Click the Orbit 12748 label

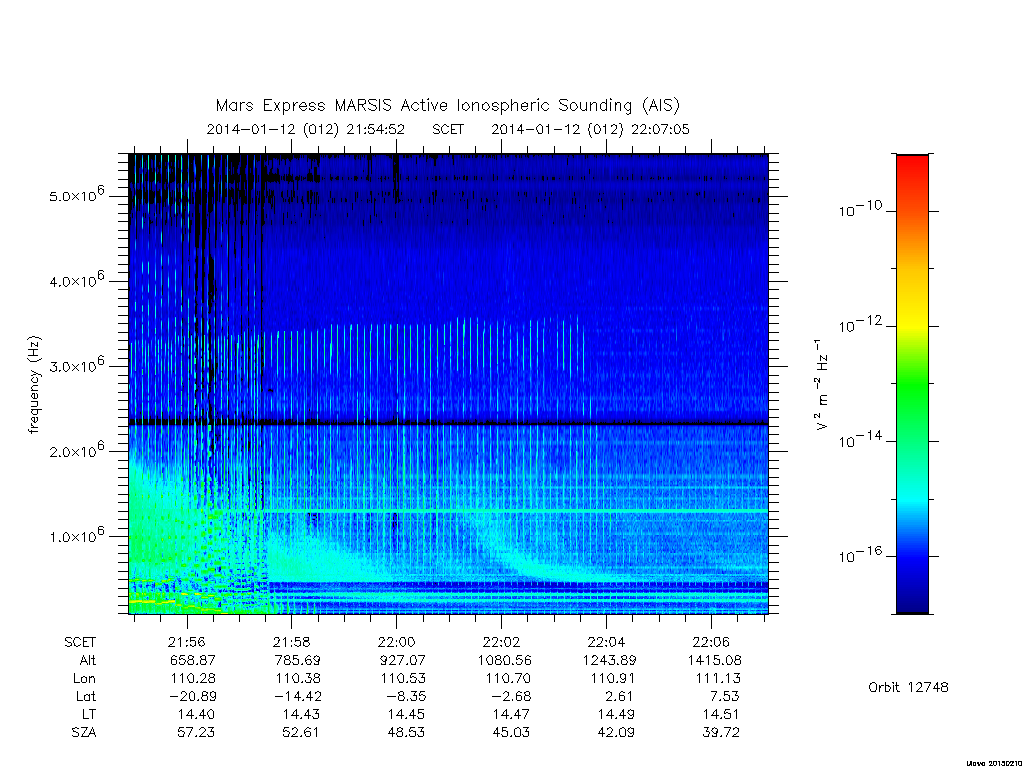click(x=908, y=687)
